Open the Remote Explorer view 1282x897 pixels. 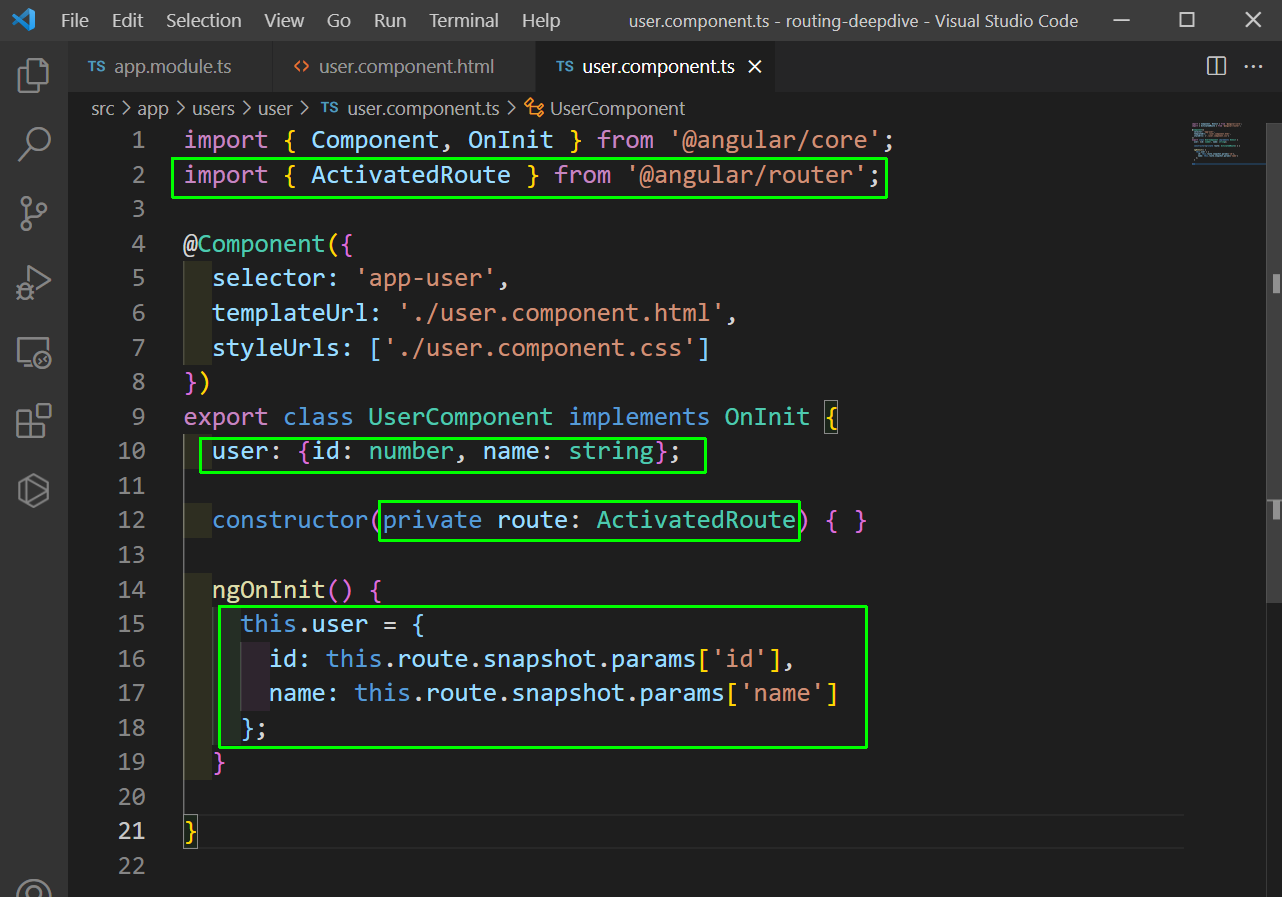tap(34, 352)
